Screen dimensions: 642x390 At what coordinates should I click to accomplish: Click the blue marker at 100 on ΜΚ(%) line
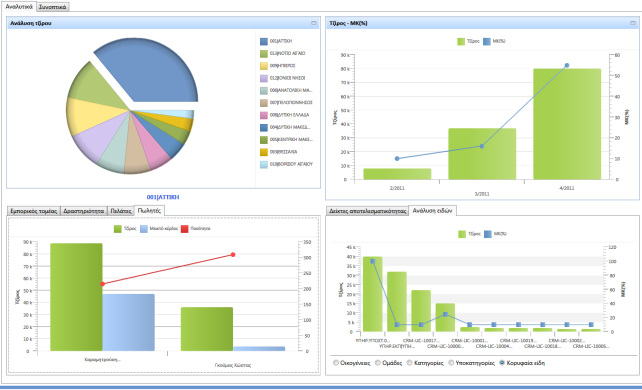click(x=373, y=261)
